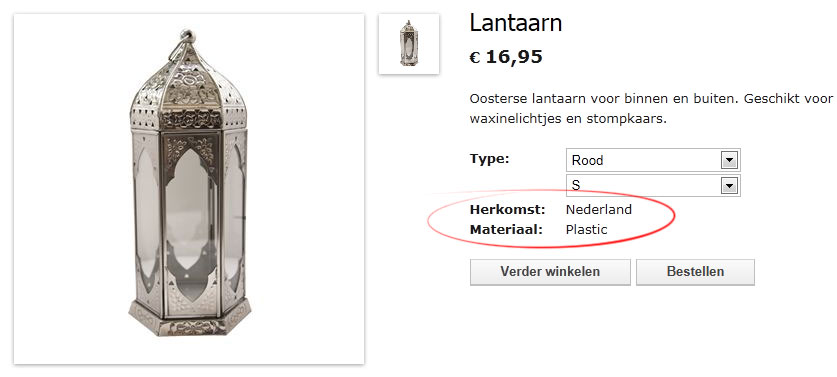Click the Verder winkelen button
The height and width of the screenshot is (377, 837).
click(550, 272)
